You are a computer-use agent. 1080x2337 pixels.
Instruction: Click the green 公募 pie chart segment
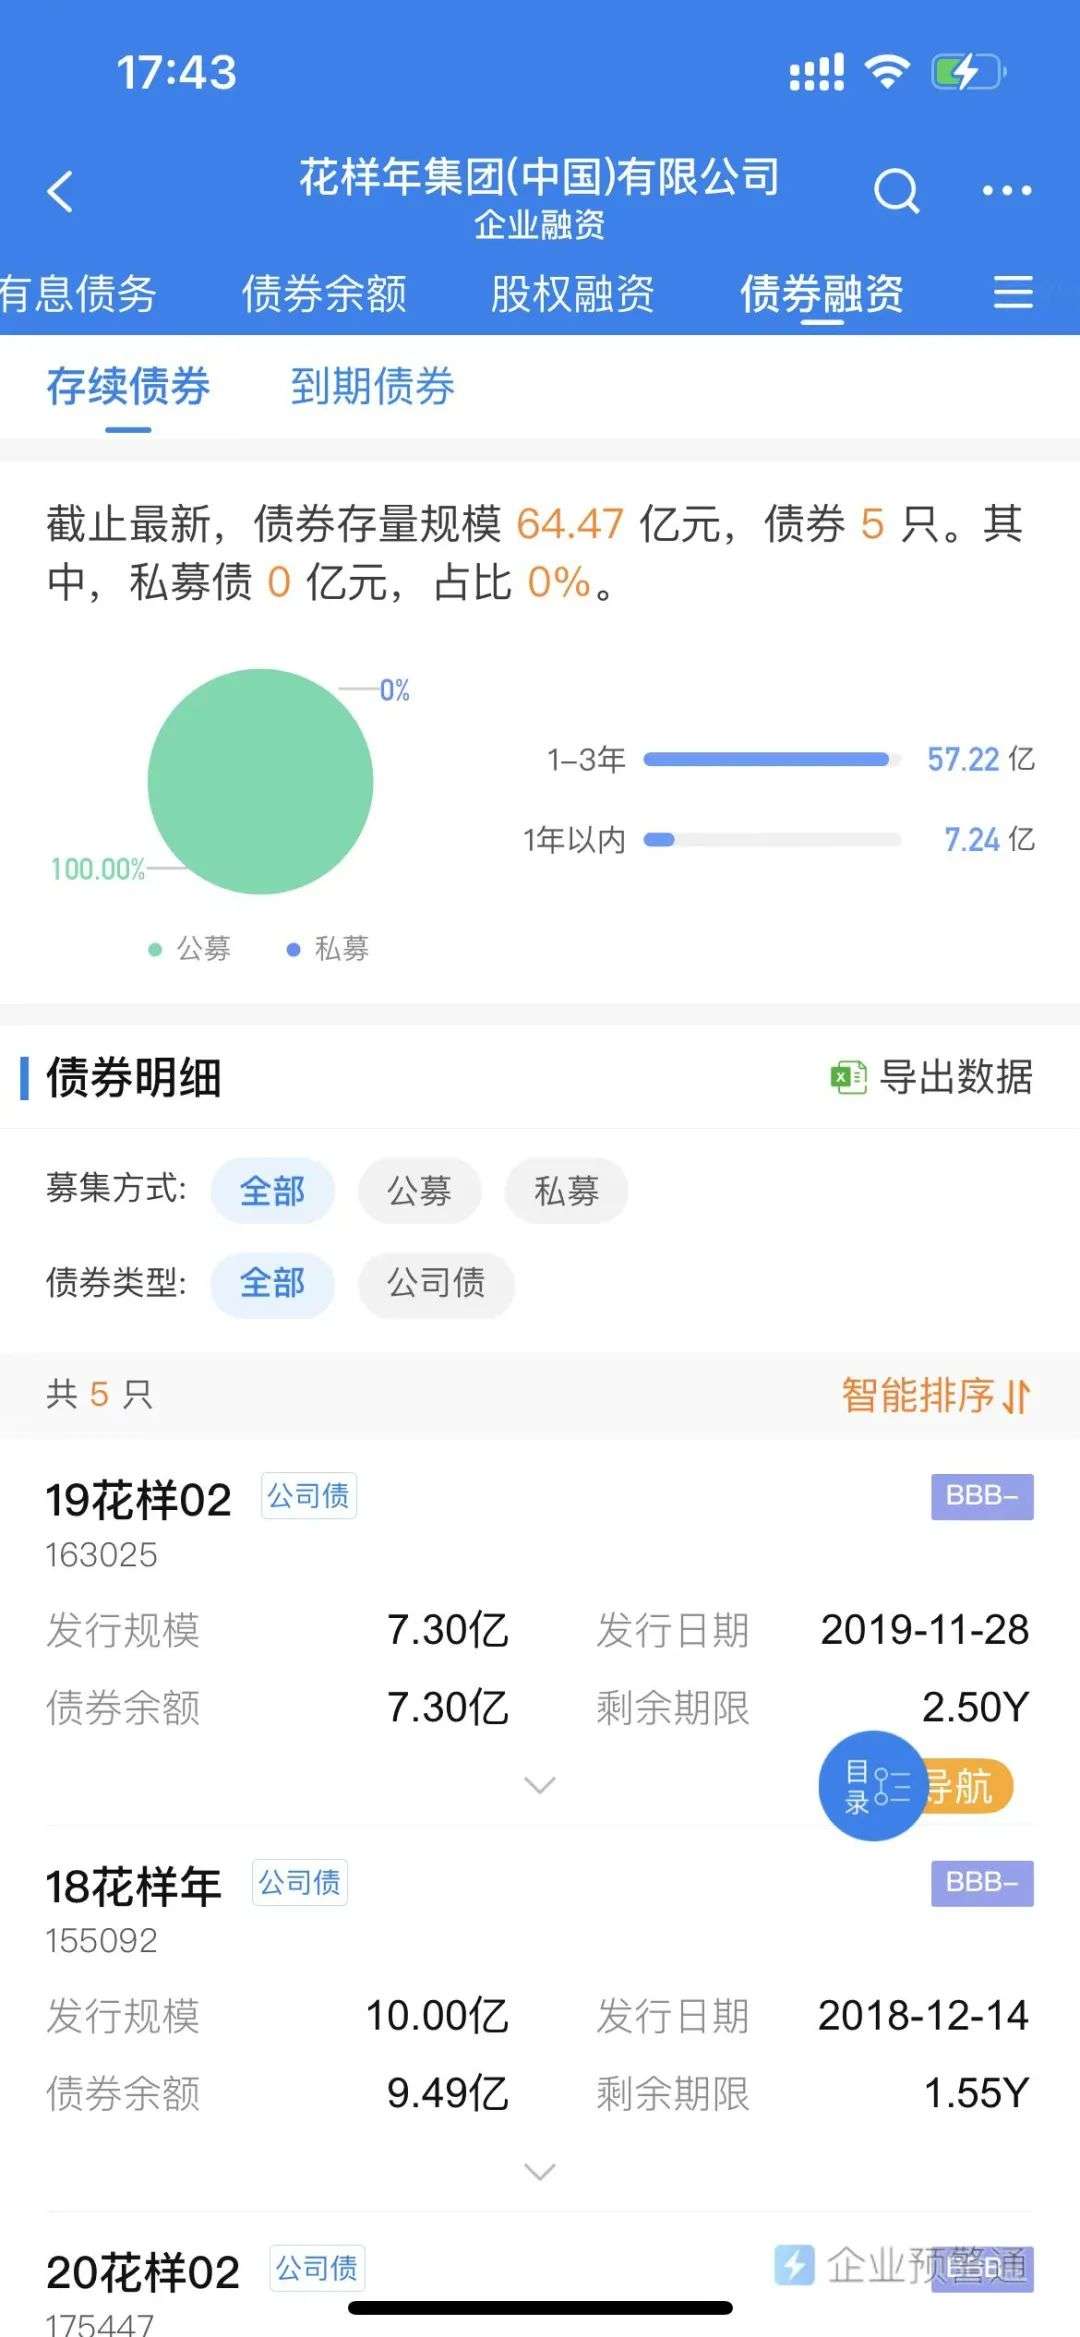(x=260, y=781)
